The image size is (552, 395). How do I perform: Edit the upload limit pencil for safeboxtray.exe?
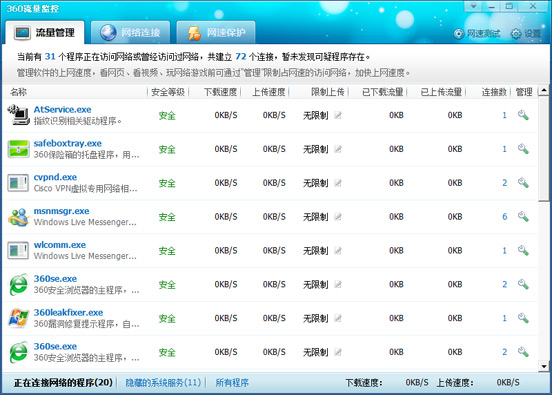click(338, 149)
